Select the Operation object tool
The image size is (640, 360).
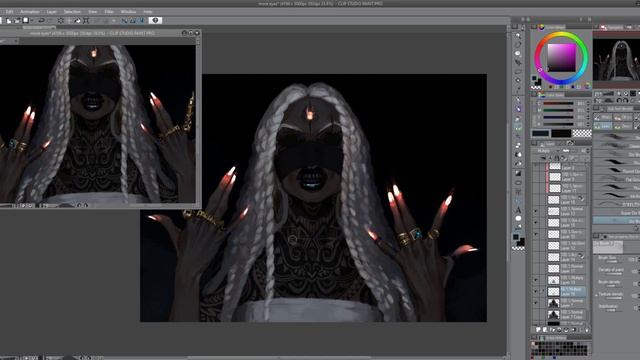click(x=518, y=53)
